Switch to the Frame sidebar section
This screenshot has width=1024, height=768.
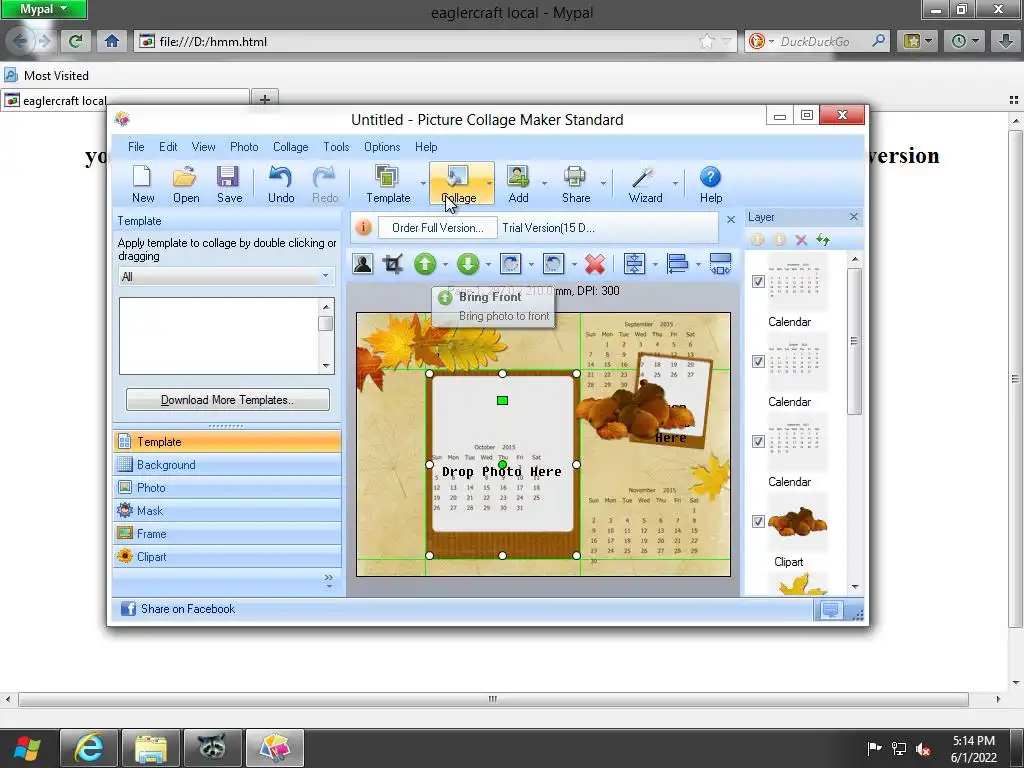[227, 534]
